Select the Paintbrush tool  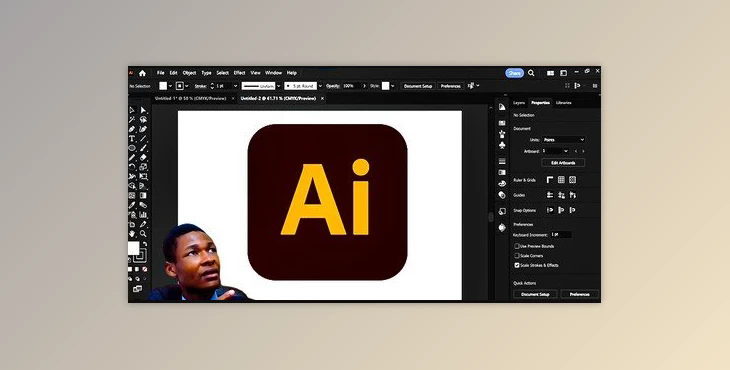coord(143,148)
